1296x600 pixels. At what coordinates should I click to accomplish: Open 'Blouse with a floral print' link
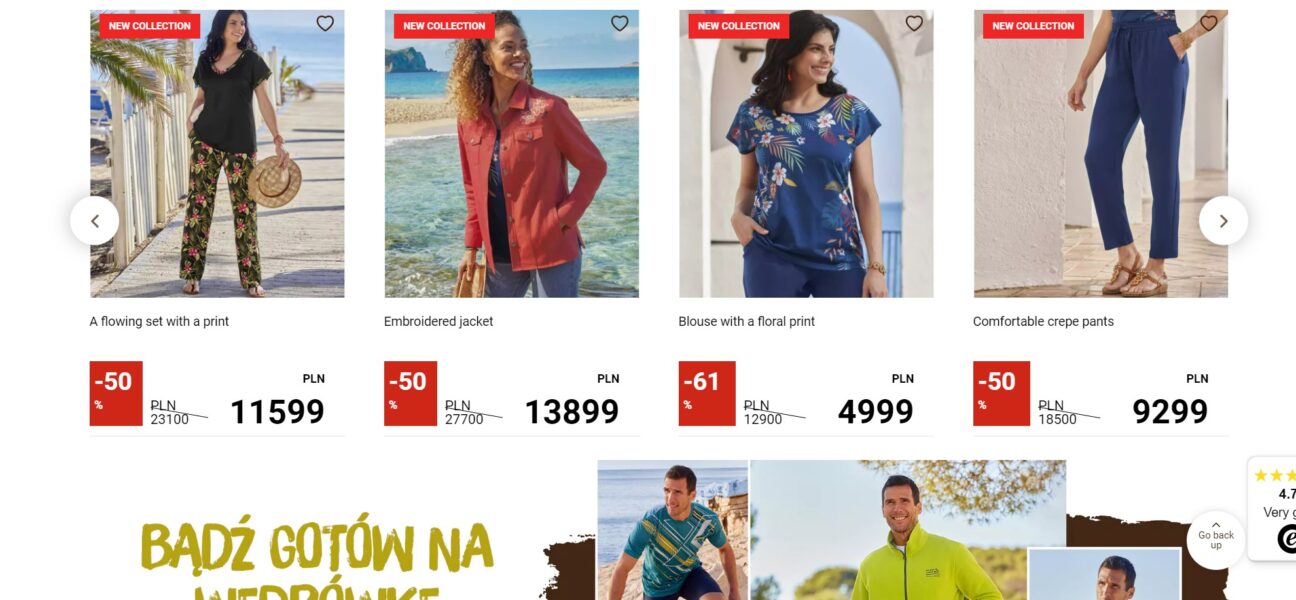[746, 321]
